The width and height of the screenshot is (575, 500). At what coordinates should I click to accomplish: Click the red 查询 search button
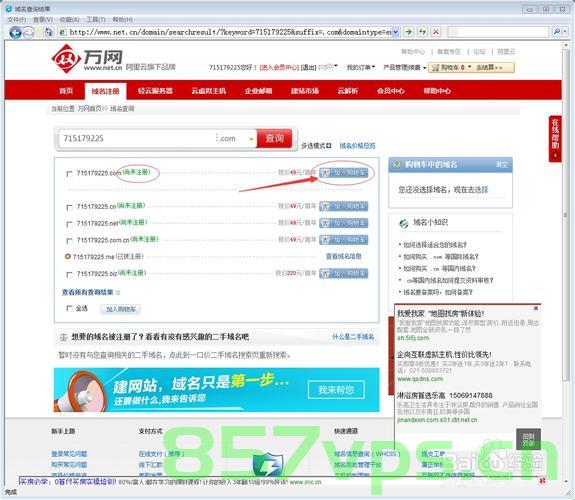pos(274,138)
